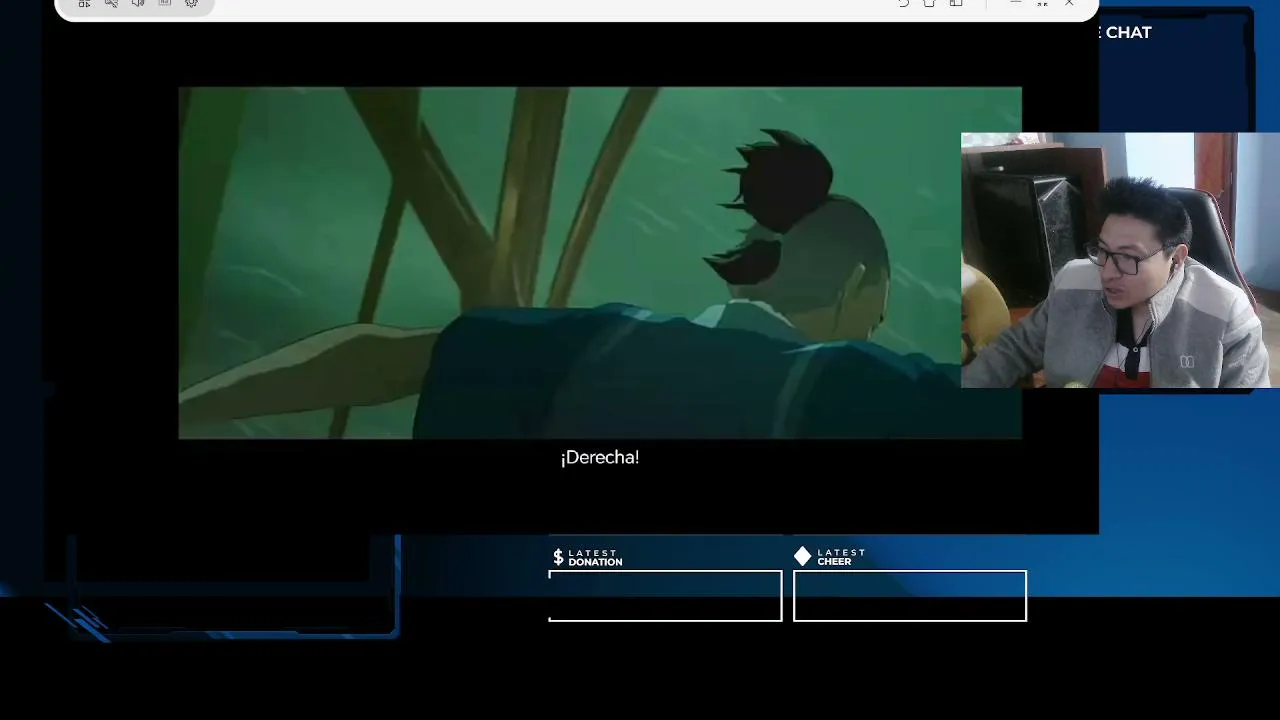Click the speaker volume icon in the top bar
This screenshot has height=720, width=1280.
[x=138, y=4]
